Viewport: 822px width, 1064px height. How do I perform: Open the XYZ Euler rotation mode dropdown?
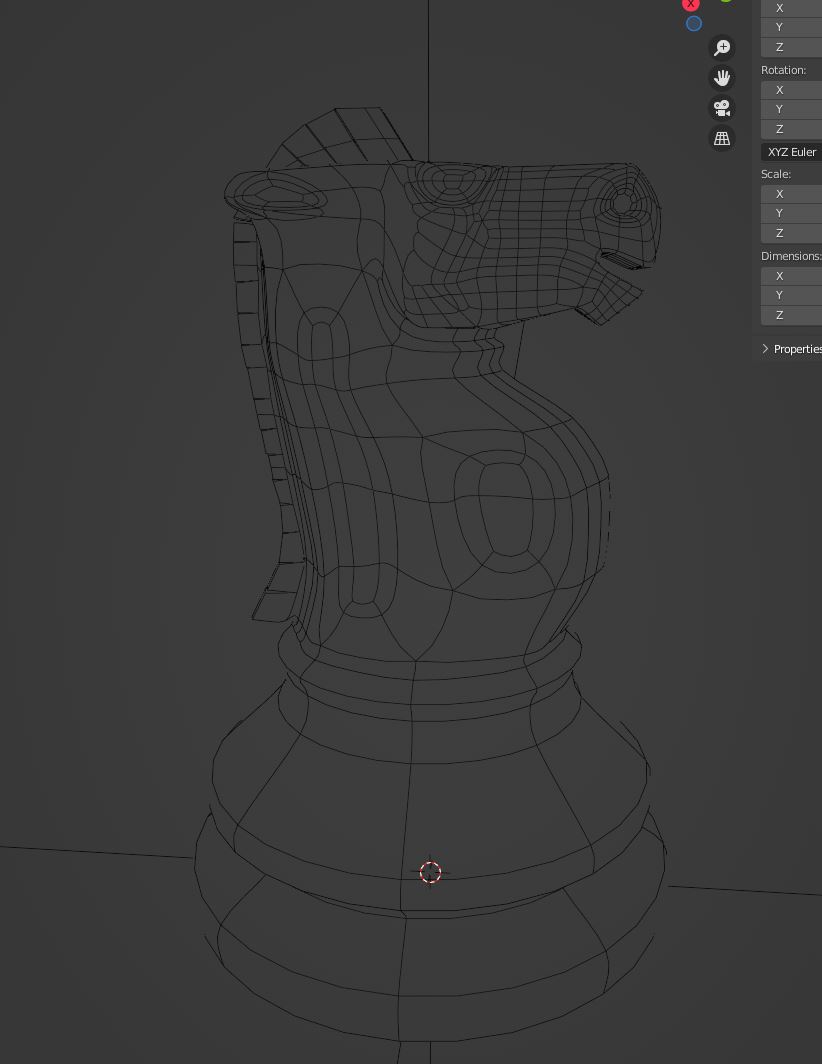(x=791, y=152)
